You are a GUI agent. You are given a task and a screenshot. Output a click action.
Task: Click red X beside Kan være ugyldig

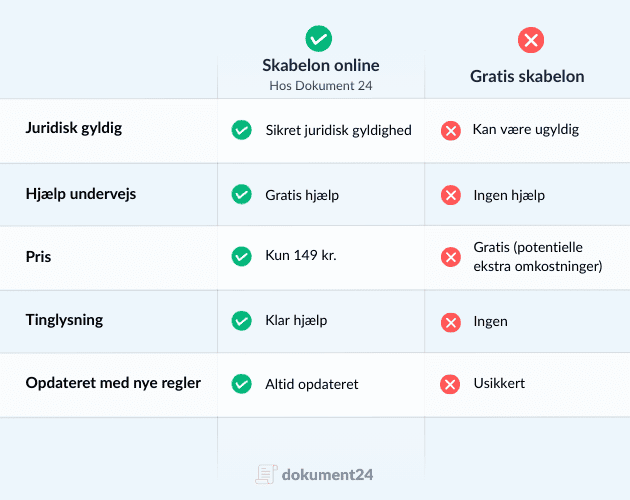[x=451, y=130]
